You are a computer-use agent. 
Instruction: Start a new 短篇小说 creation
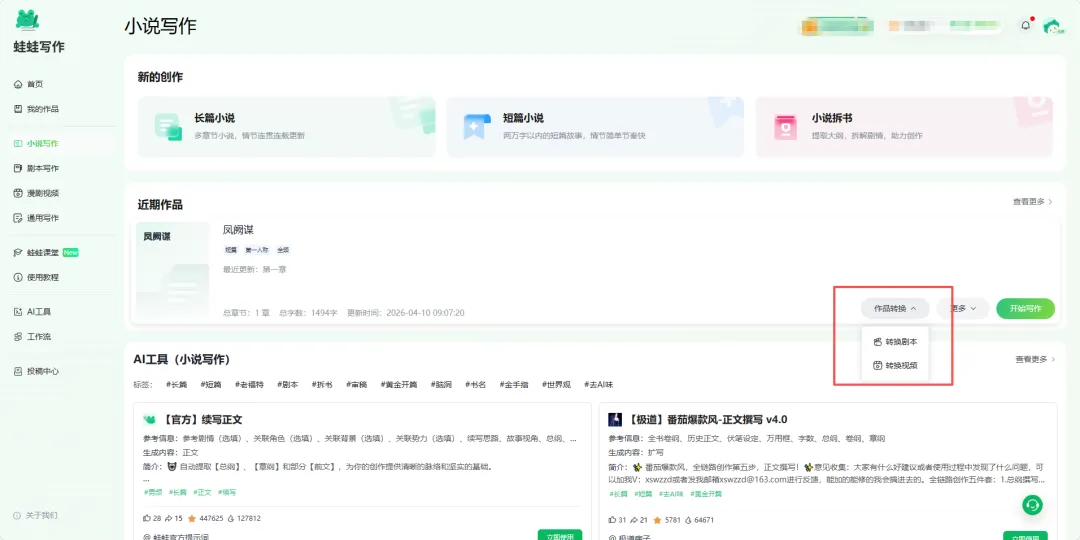pos(595,127)
